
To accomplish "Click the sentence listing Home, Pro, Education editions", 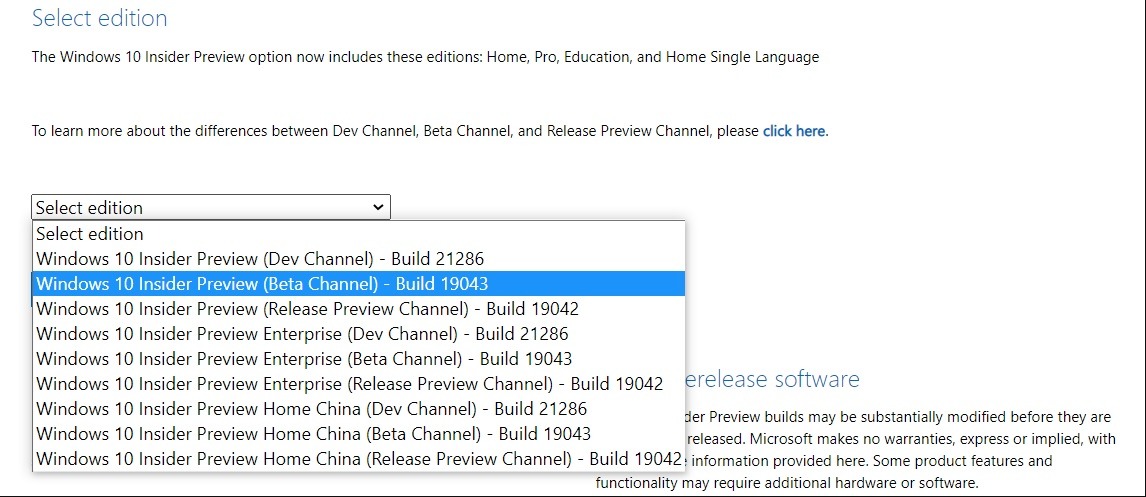I will pos(425,57).
